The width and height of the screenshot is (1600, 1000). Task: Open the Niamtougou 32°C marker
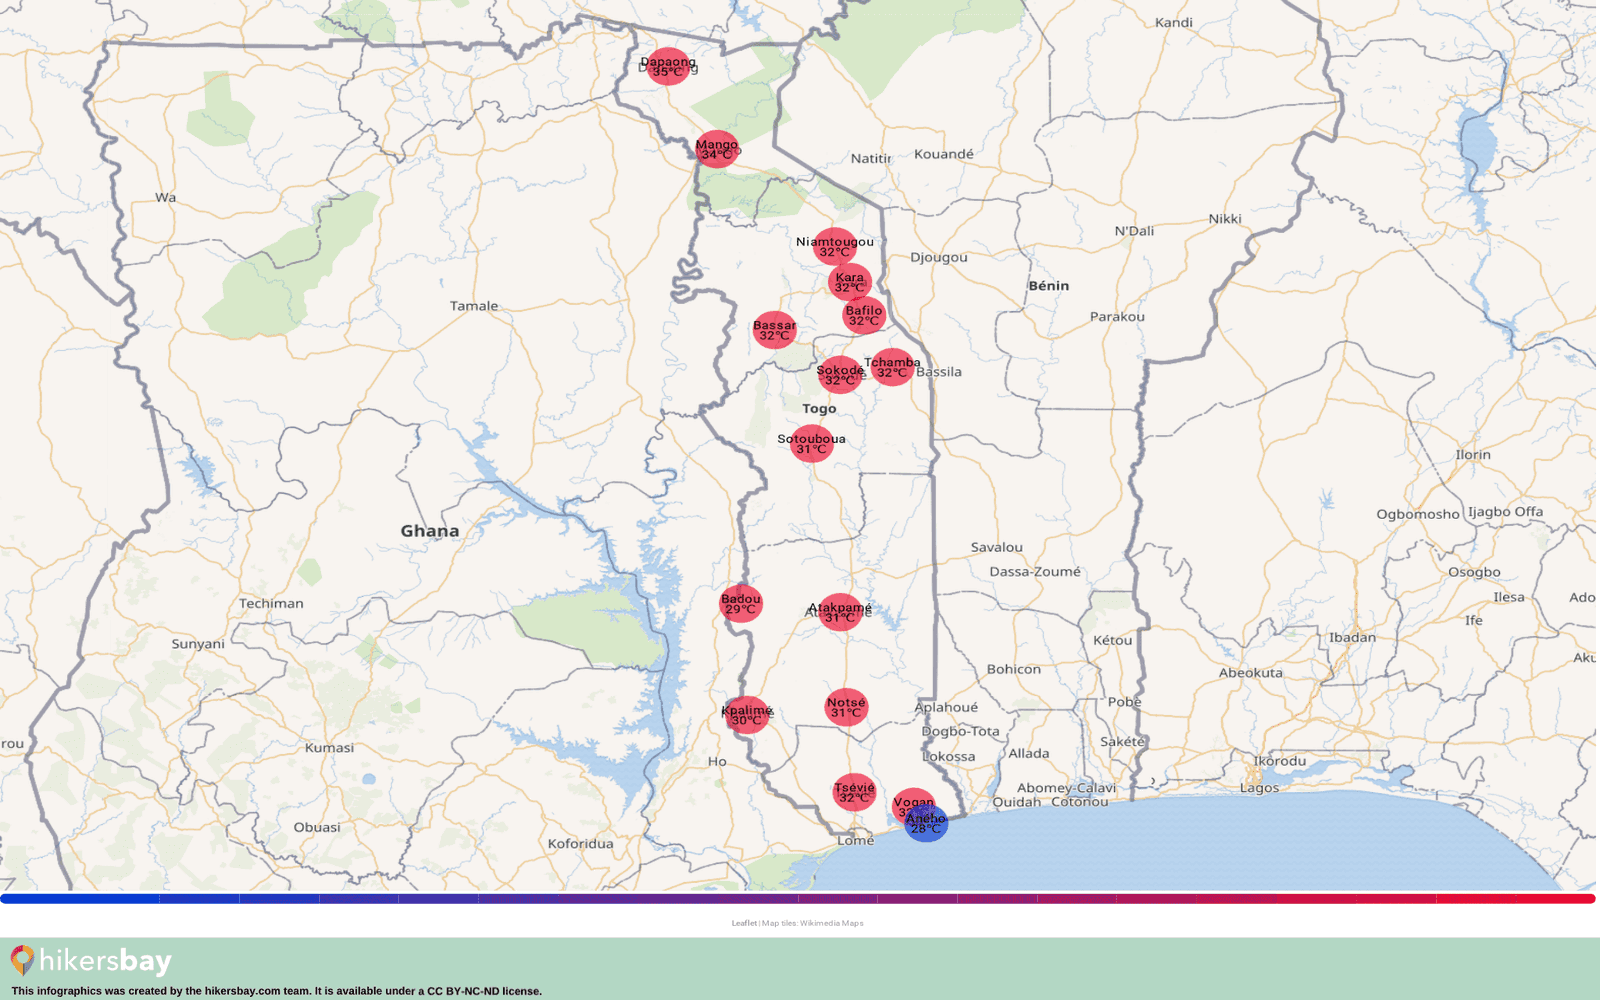click(x=834, y=247)
